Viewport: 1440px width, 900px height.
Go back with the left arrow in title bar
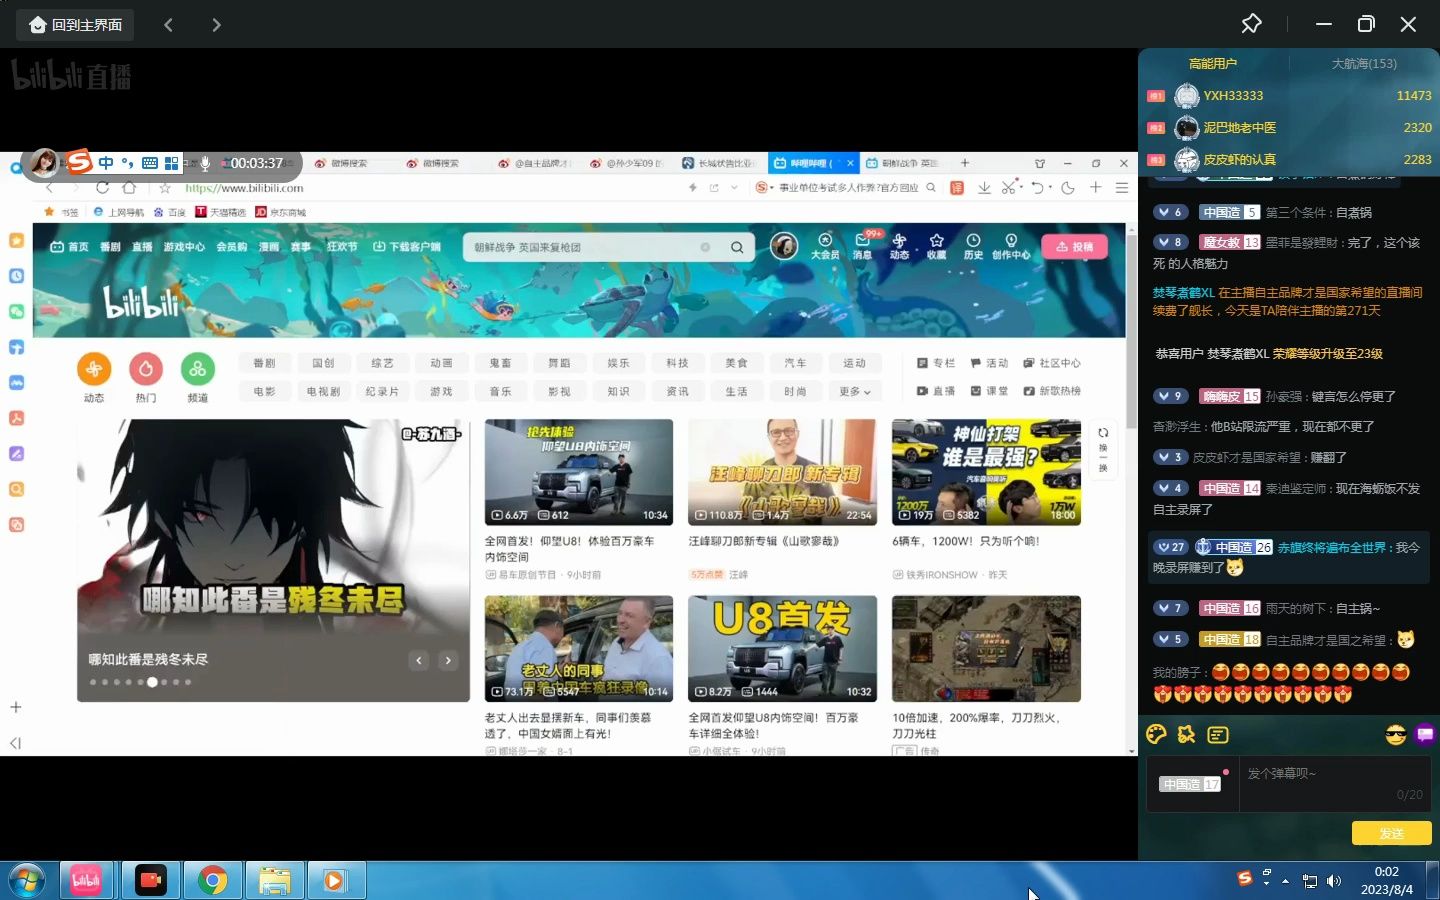(x=168, y=24)
